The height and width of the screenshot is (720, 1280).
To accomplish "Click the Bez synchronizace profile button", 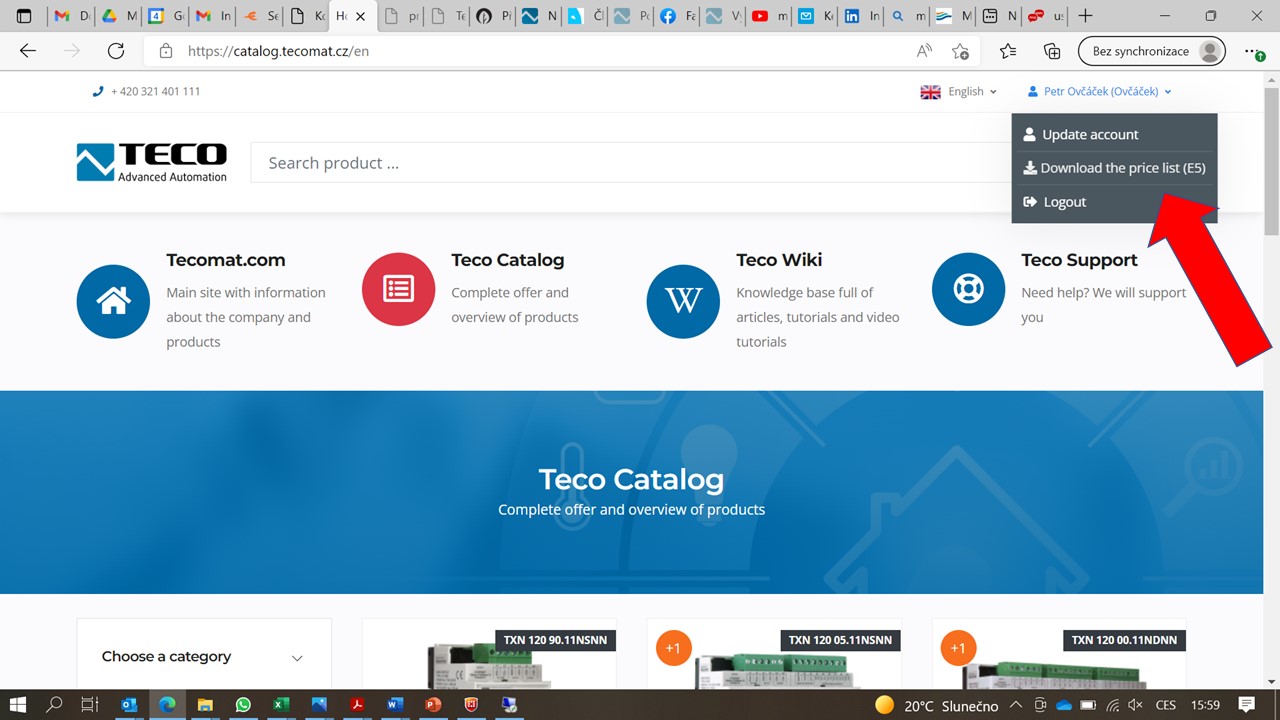I will pos(1151,51).
